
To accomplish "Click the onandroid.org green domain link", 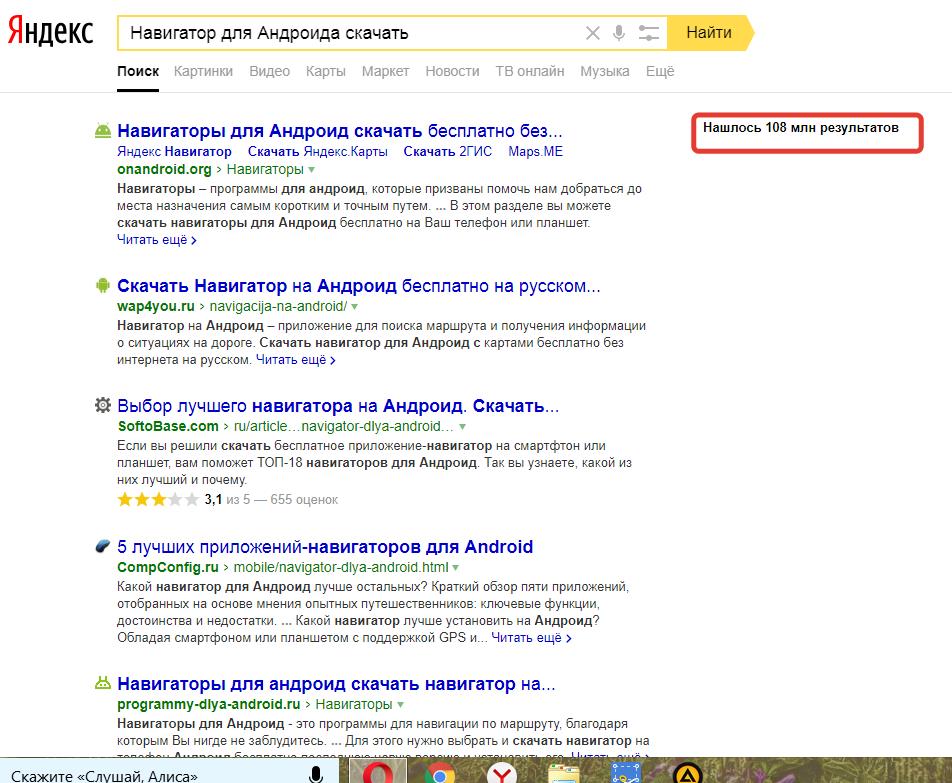I will click(164, 169).
